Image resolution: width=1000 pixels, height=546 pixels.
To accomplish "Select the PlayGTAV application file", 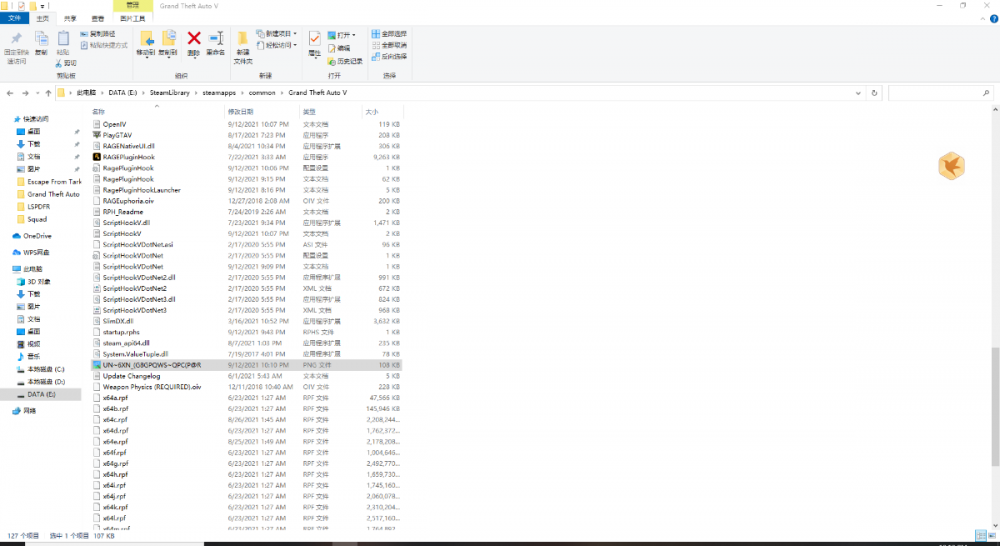I will tap(117, 135).
